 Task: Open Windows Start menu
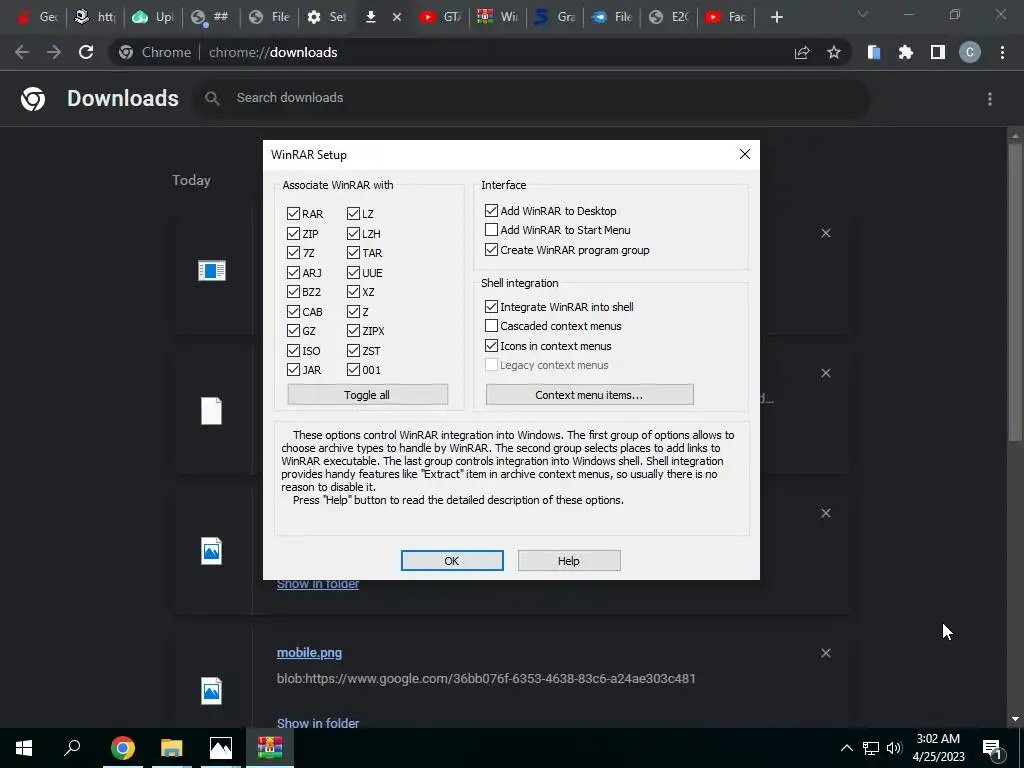click(24, 748)
